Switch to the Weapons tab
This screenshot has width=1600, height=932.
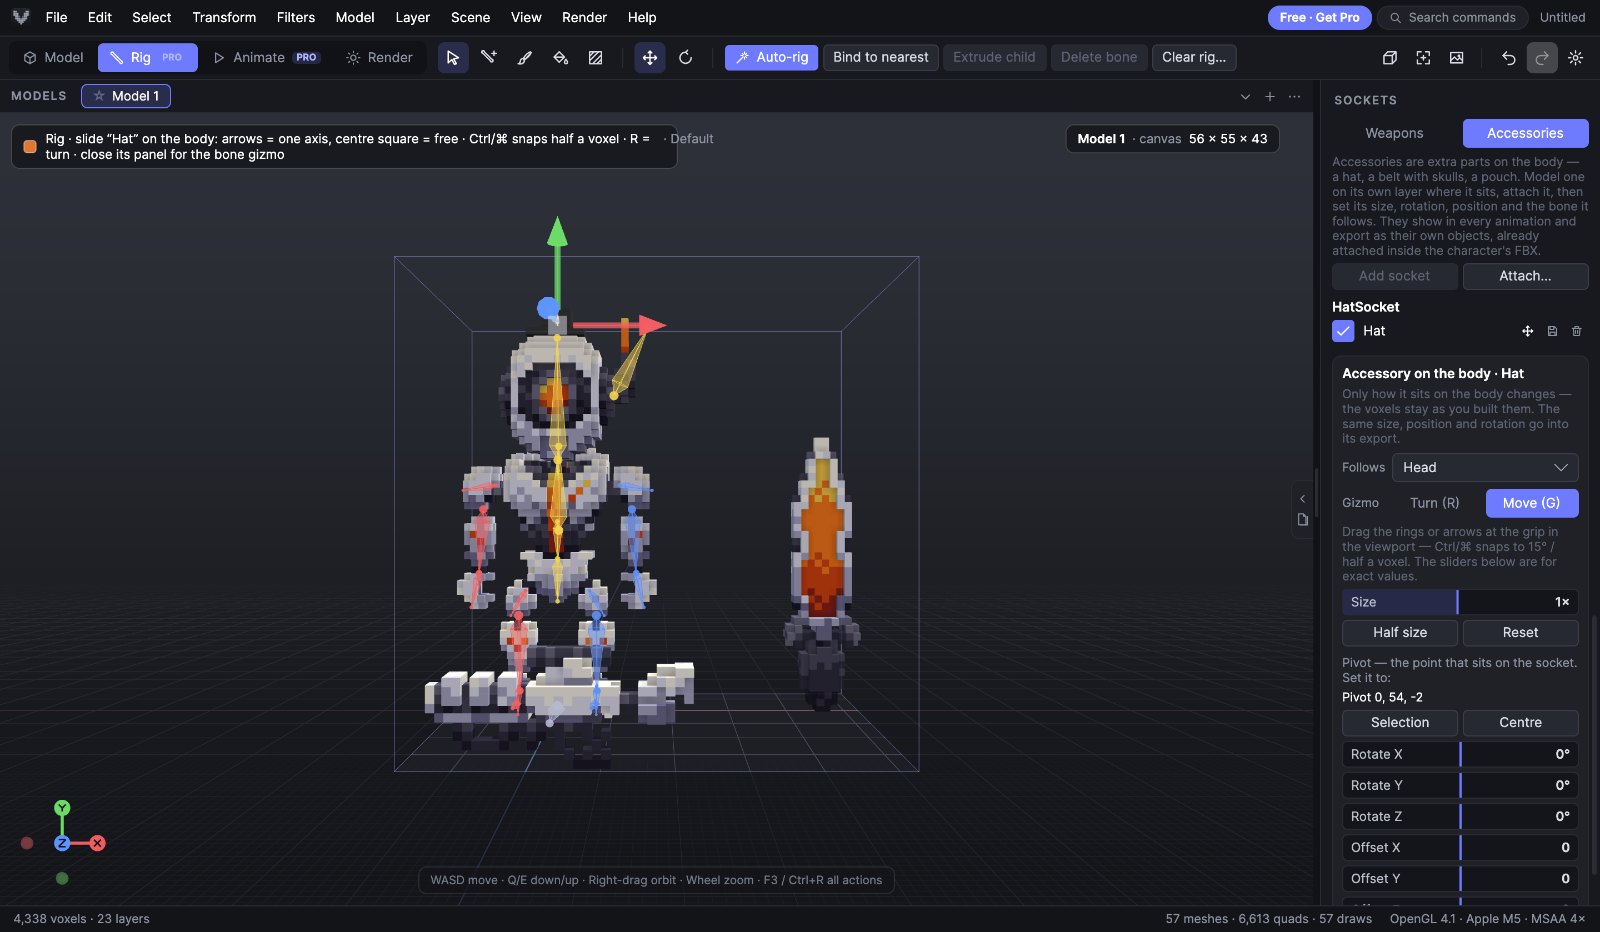click(1395, 133)
